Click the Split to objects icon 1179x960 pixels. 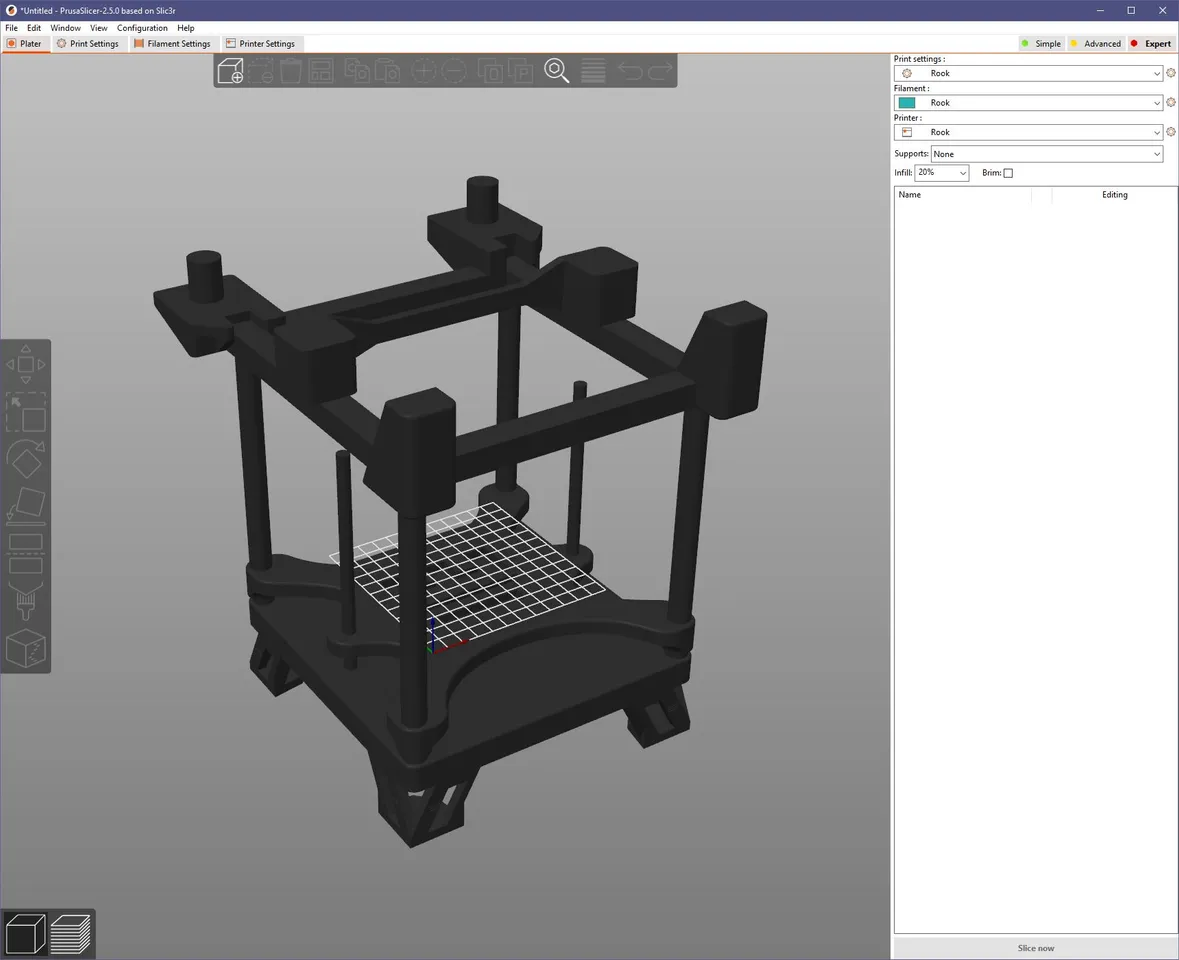tap(490, 71)
